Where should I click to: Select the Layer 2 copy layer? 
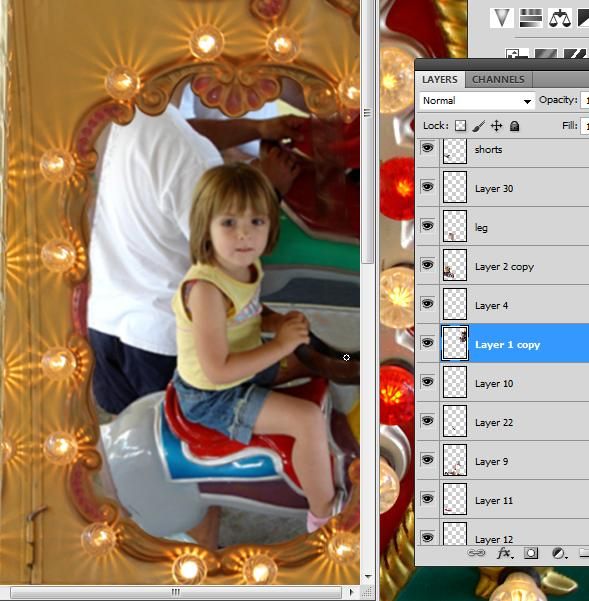coord(502,265)
